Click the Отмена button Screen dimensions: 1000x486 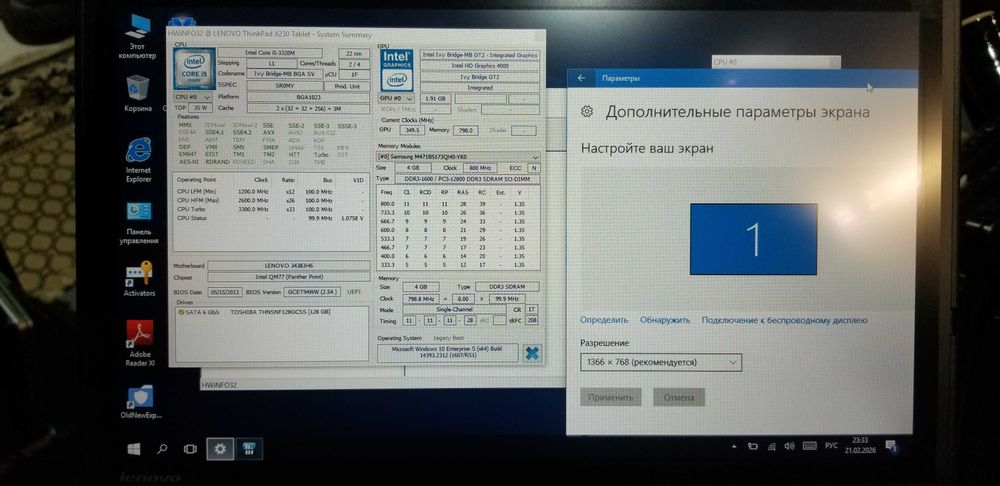[x=679, y=397]
